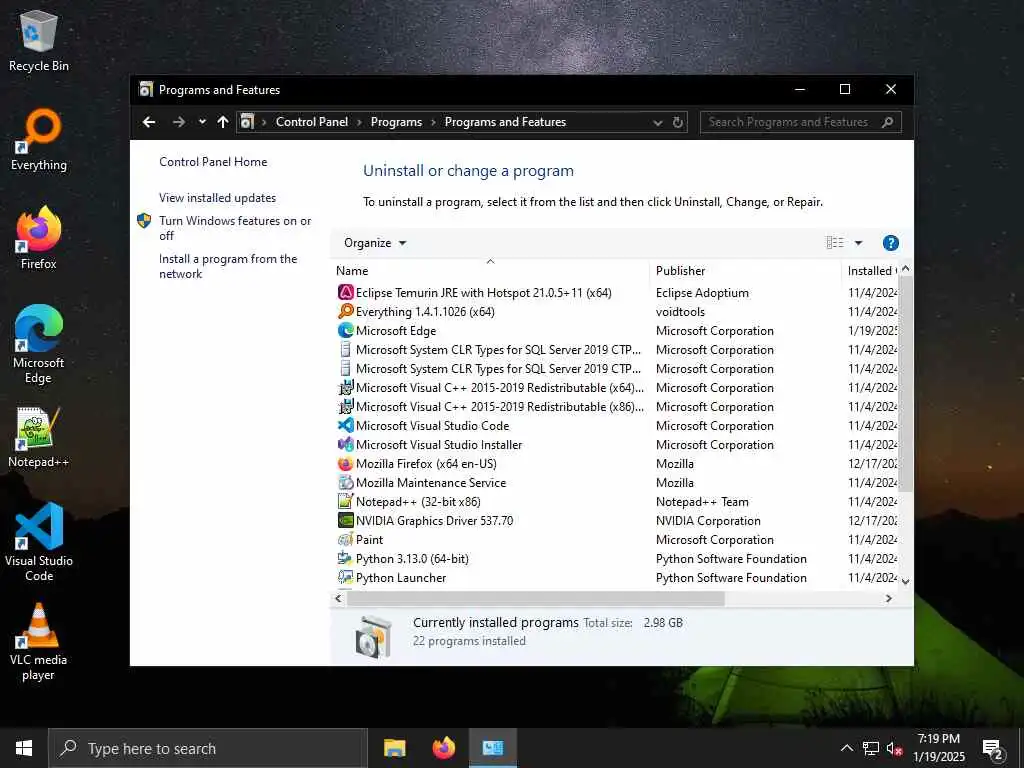Click the horizontal scrollbar thumb in the list
1024x768 pixels.
click(535, 598)
